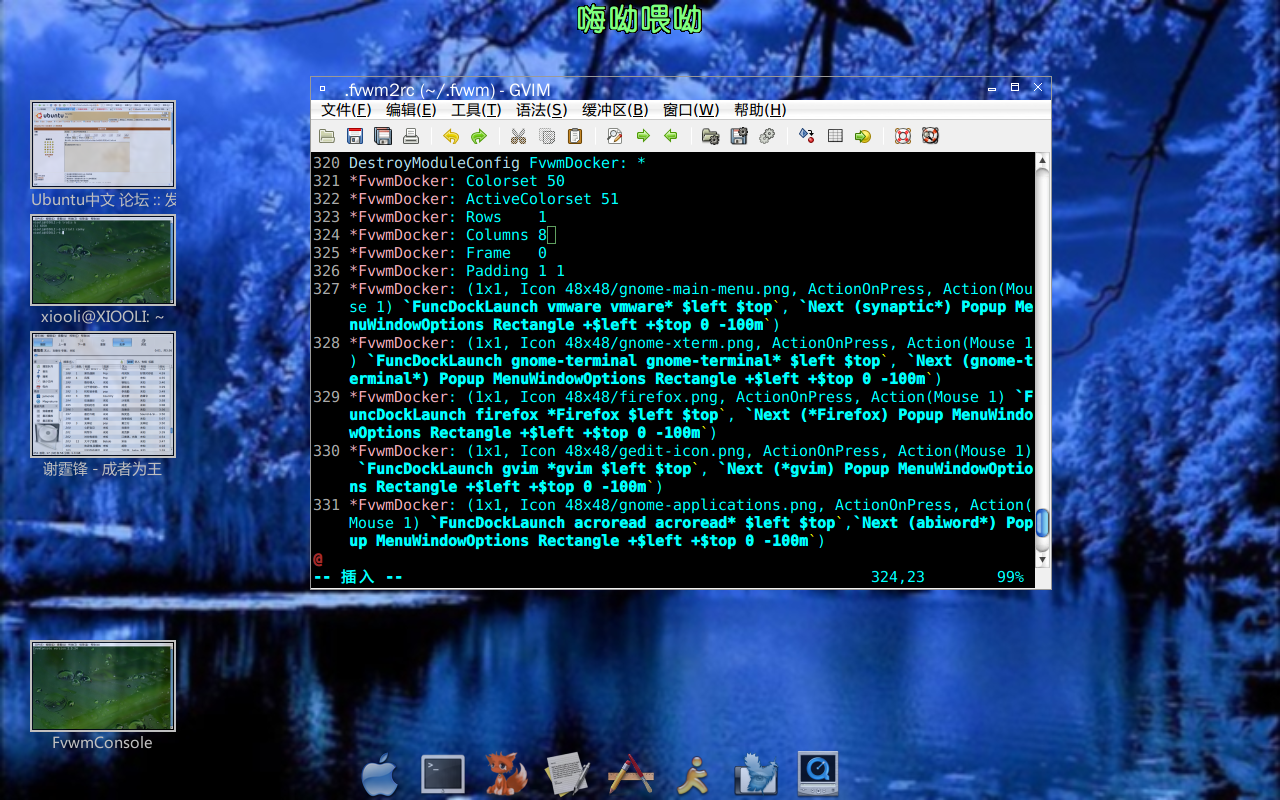Paste from clipboard in the GVIM toolbar
The width and height of the screenshot is (1280, 800).
[x=575, y=136]
